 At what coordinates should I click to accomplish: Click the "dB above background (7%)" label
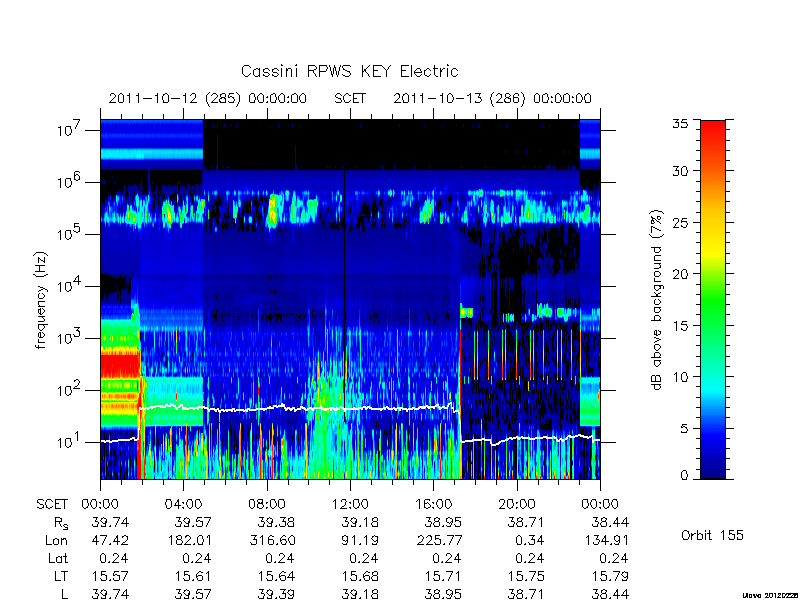pos(657,300)
